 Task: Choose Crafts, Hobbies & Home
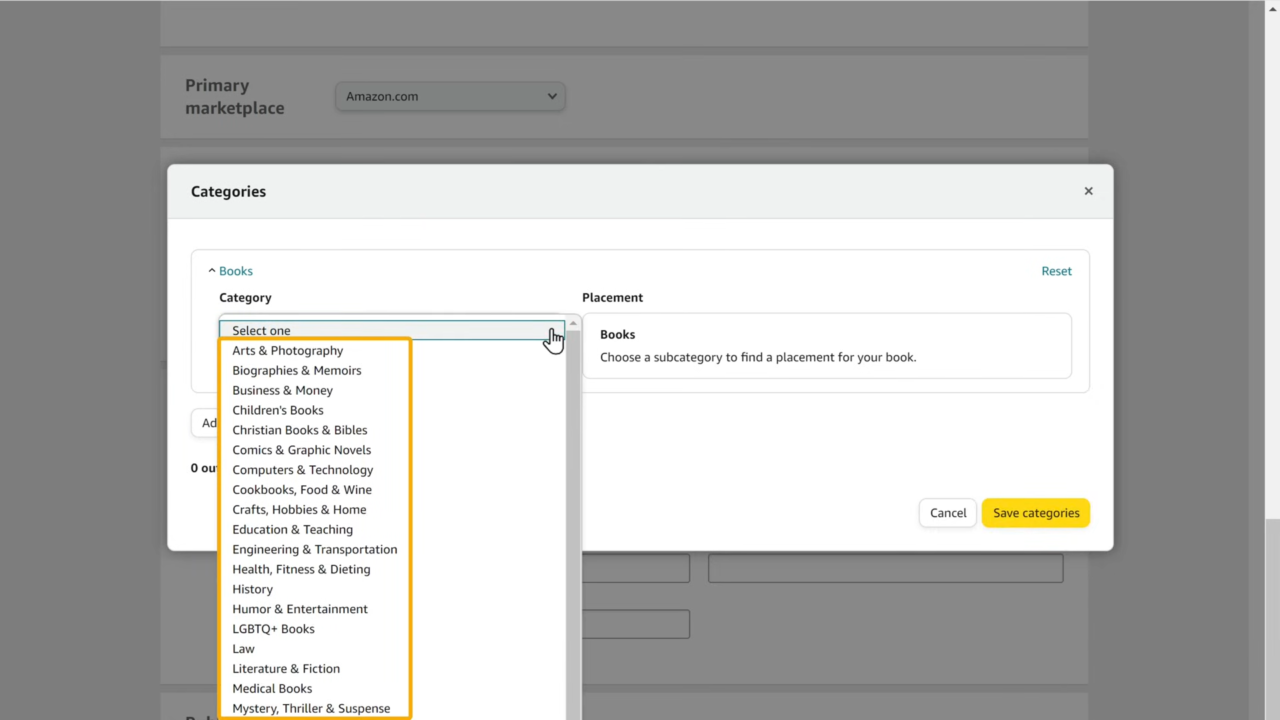pos(392,510)
